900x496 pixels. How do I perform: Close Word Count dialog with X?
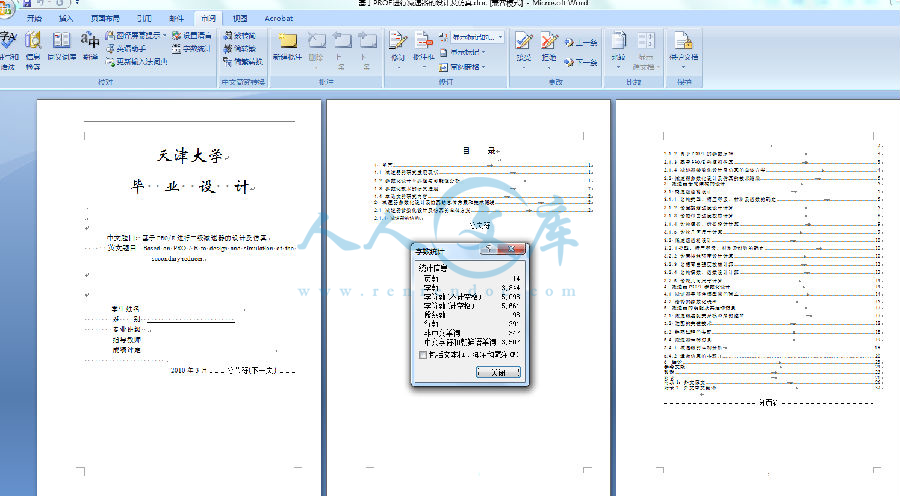pos(510,249)
